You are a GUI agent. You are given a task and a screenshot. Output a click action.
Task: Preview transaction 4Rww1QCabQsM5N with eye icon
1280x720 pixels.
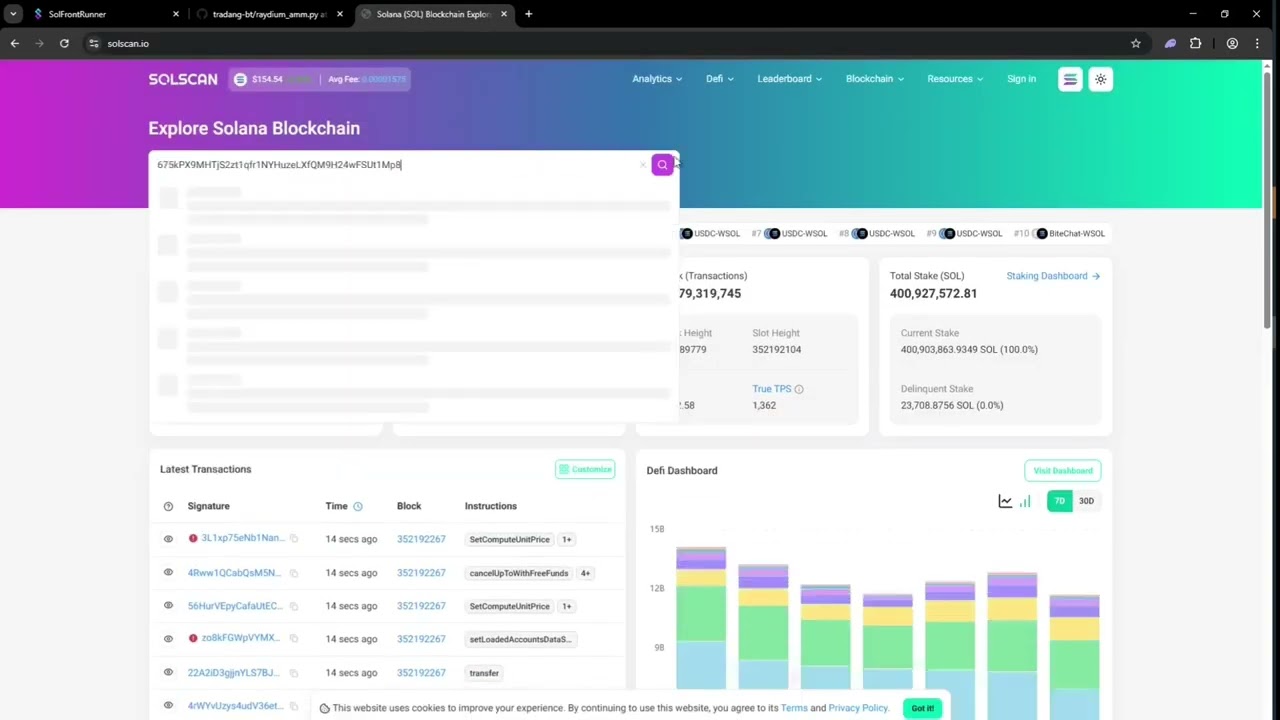point(168,573)
